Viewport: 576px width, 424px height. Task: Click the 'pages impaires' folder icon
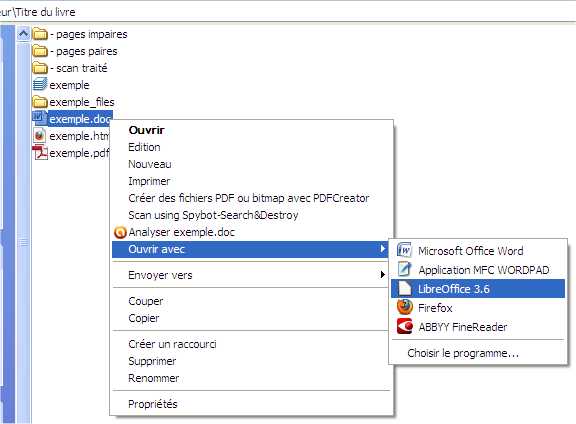[x=40, y=34]
